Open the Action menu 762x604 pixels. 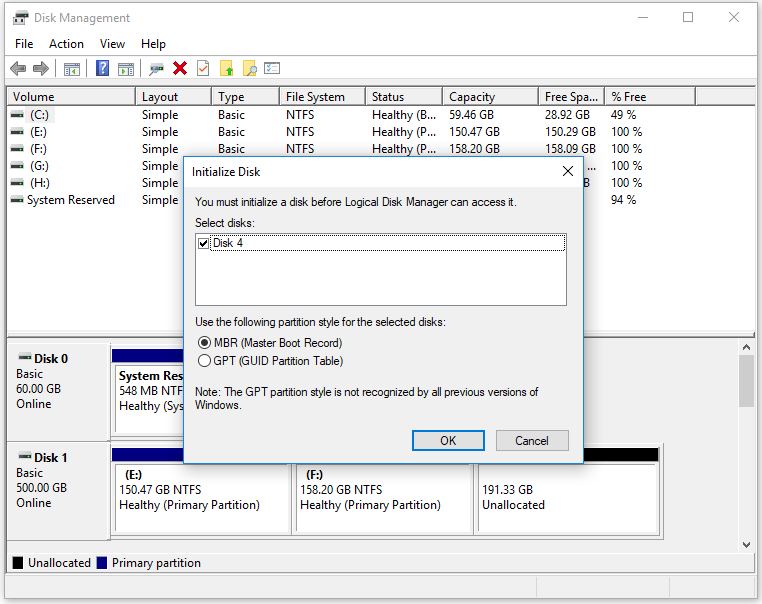[66, 44]
